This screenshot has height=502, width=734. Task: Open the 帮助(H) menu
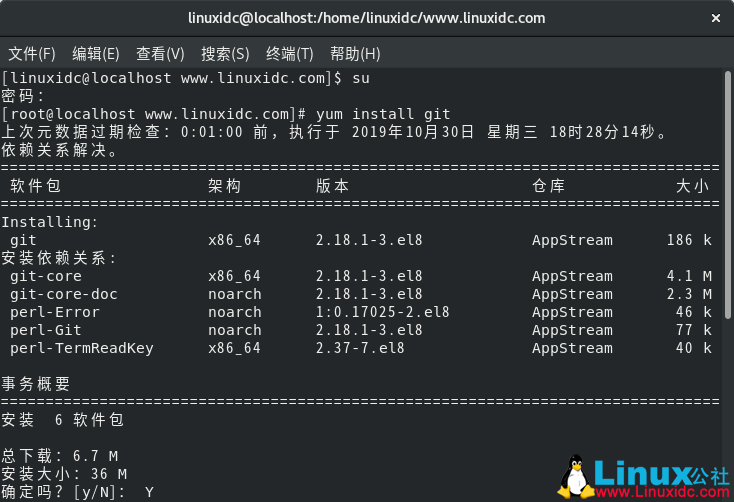[355, 53]
